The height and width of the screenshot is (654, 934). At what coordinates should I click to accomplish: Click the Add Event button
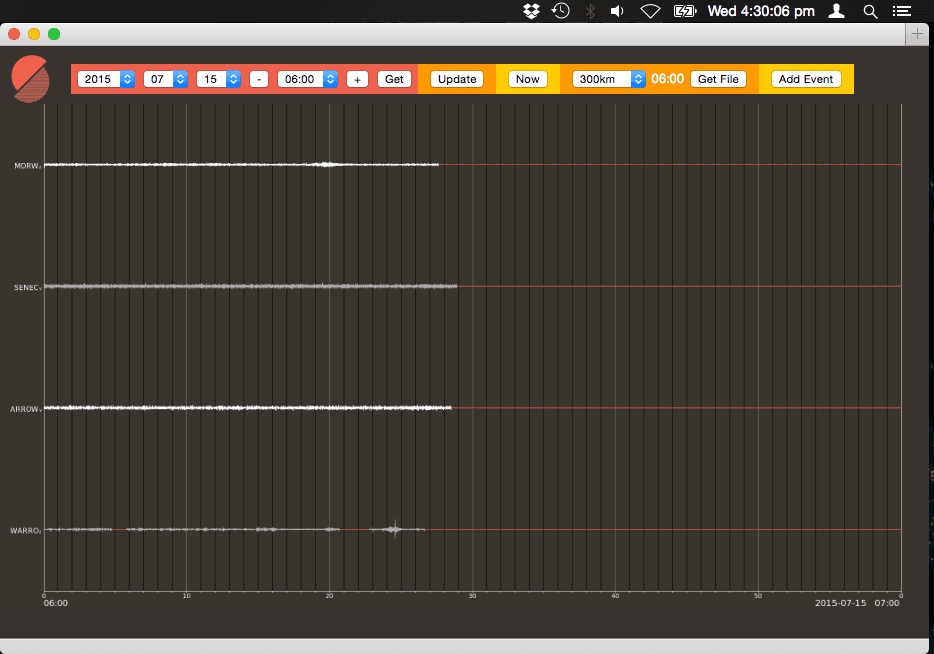806,79
